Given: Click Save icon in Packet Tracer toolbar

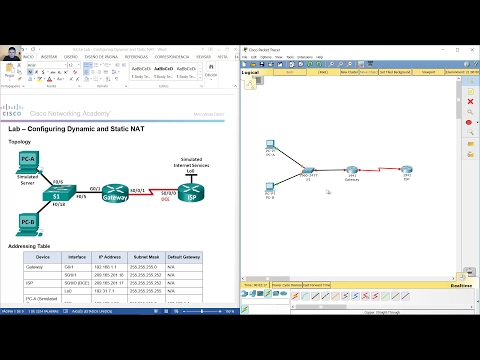Looking at the screenshot, I should [262, 64].
